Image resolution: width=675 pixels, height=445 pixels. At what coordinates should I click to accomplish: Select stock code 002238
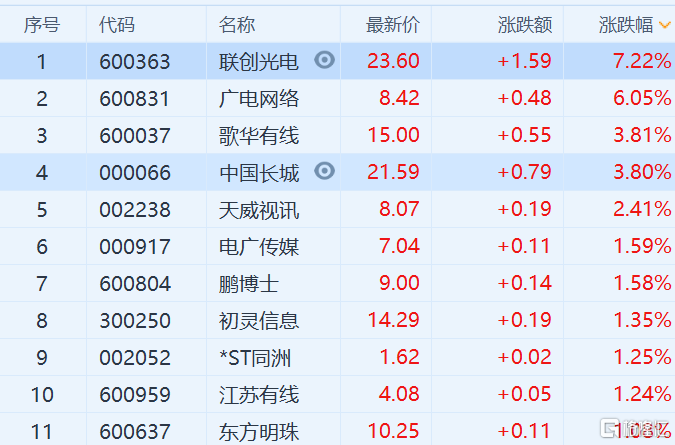[135, 210]
